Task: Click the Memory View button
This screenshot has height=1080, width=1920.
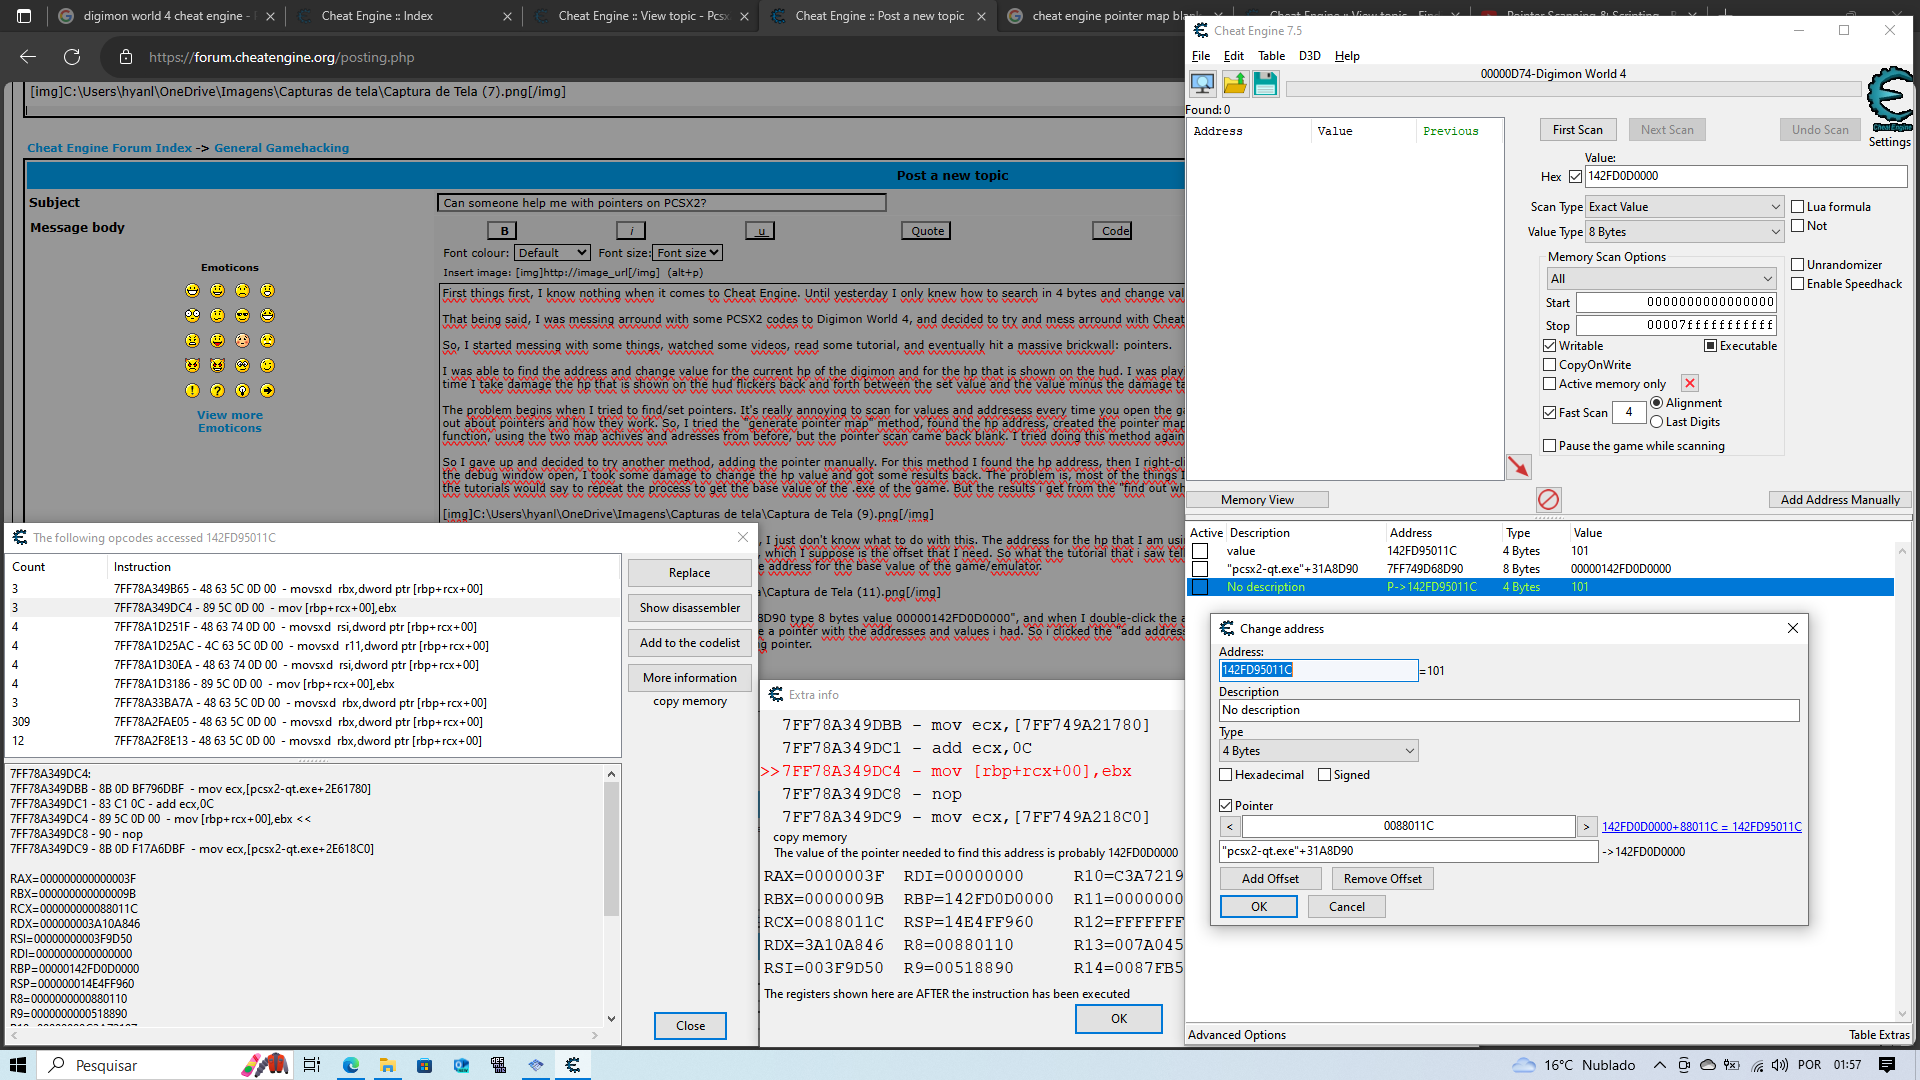Action: [x=1255, y=498]
